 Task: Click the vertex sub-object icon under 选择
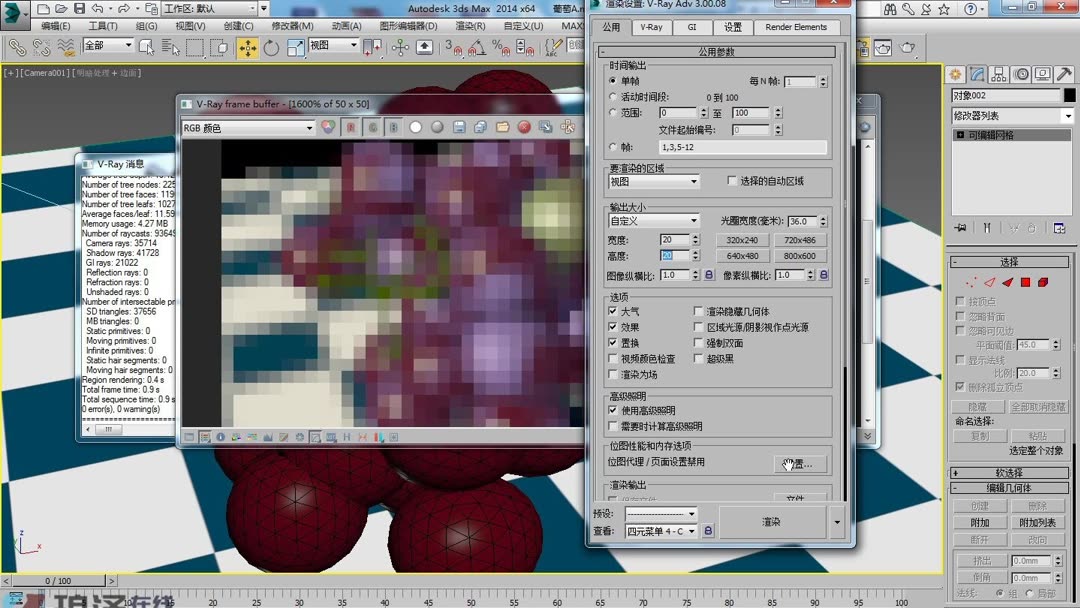pos(971,282)
